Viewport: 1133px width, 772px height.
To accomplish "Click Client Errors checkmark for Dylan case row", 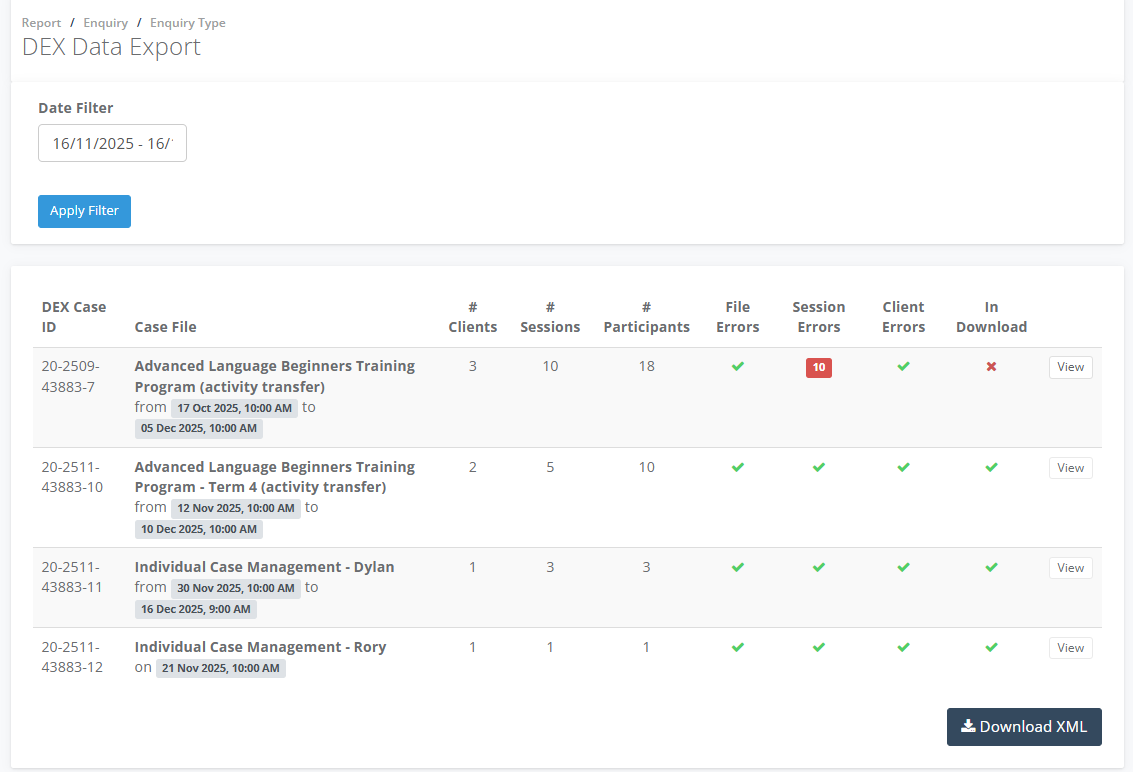I will 903,567.
